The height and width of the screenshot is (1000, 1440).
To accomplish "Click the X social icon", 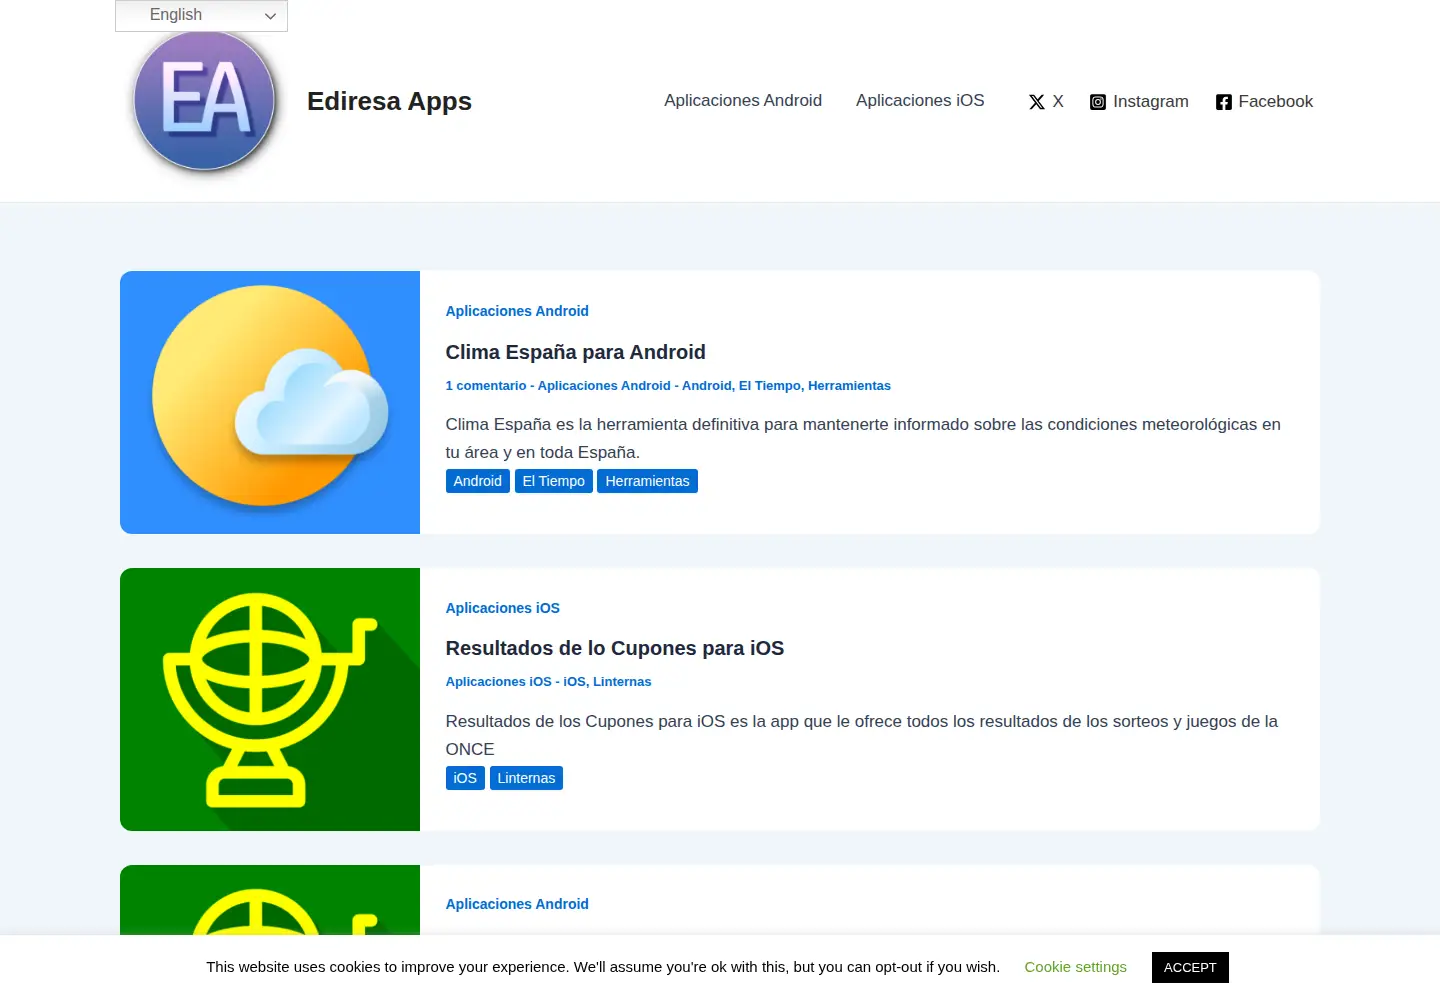I will tap(1037, 102).
